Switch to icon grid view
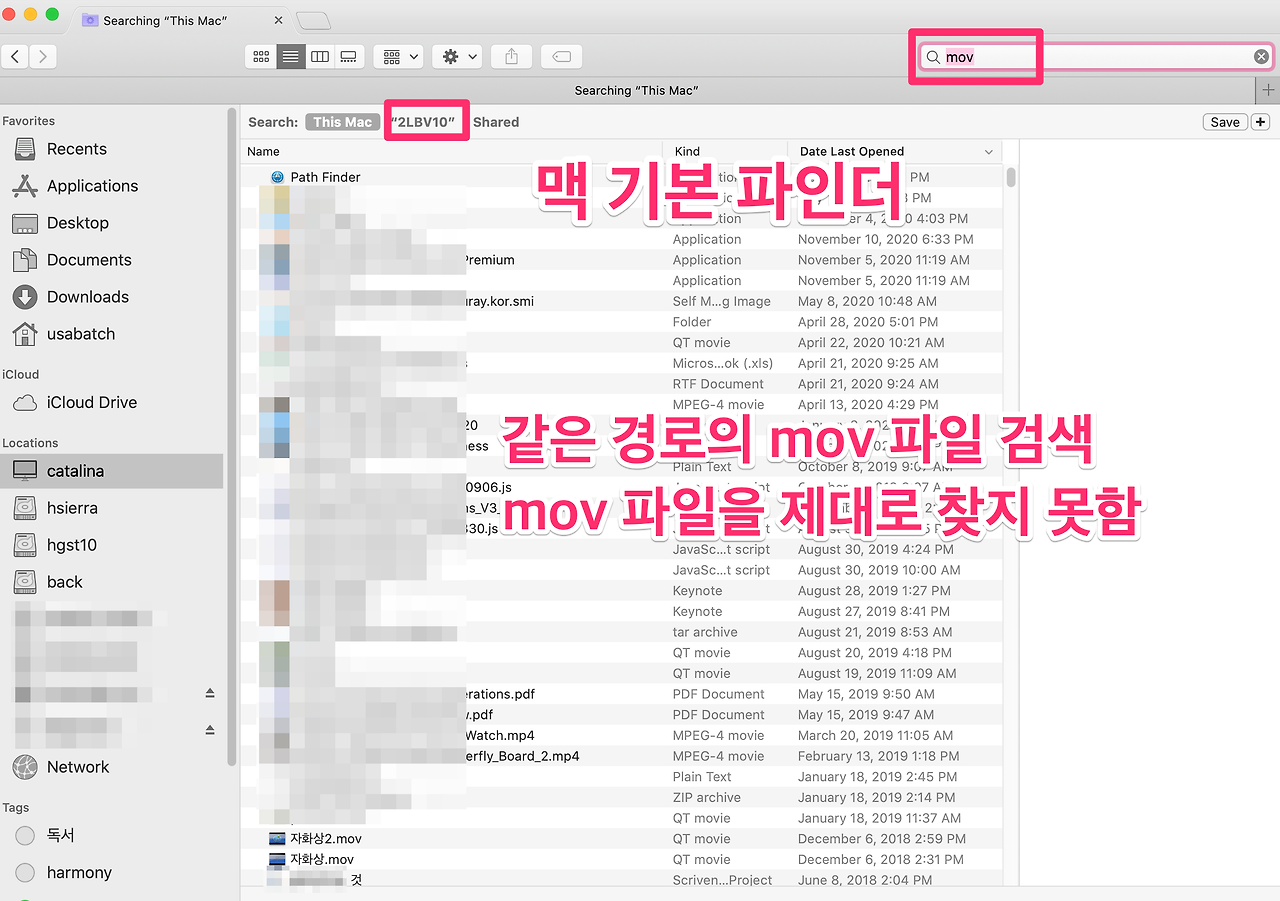Screen dimensions: 1280x901 click(260, 56)
